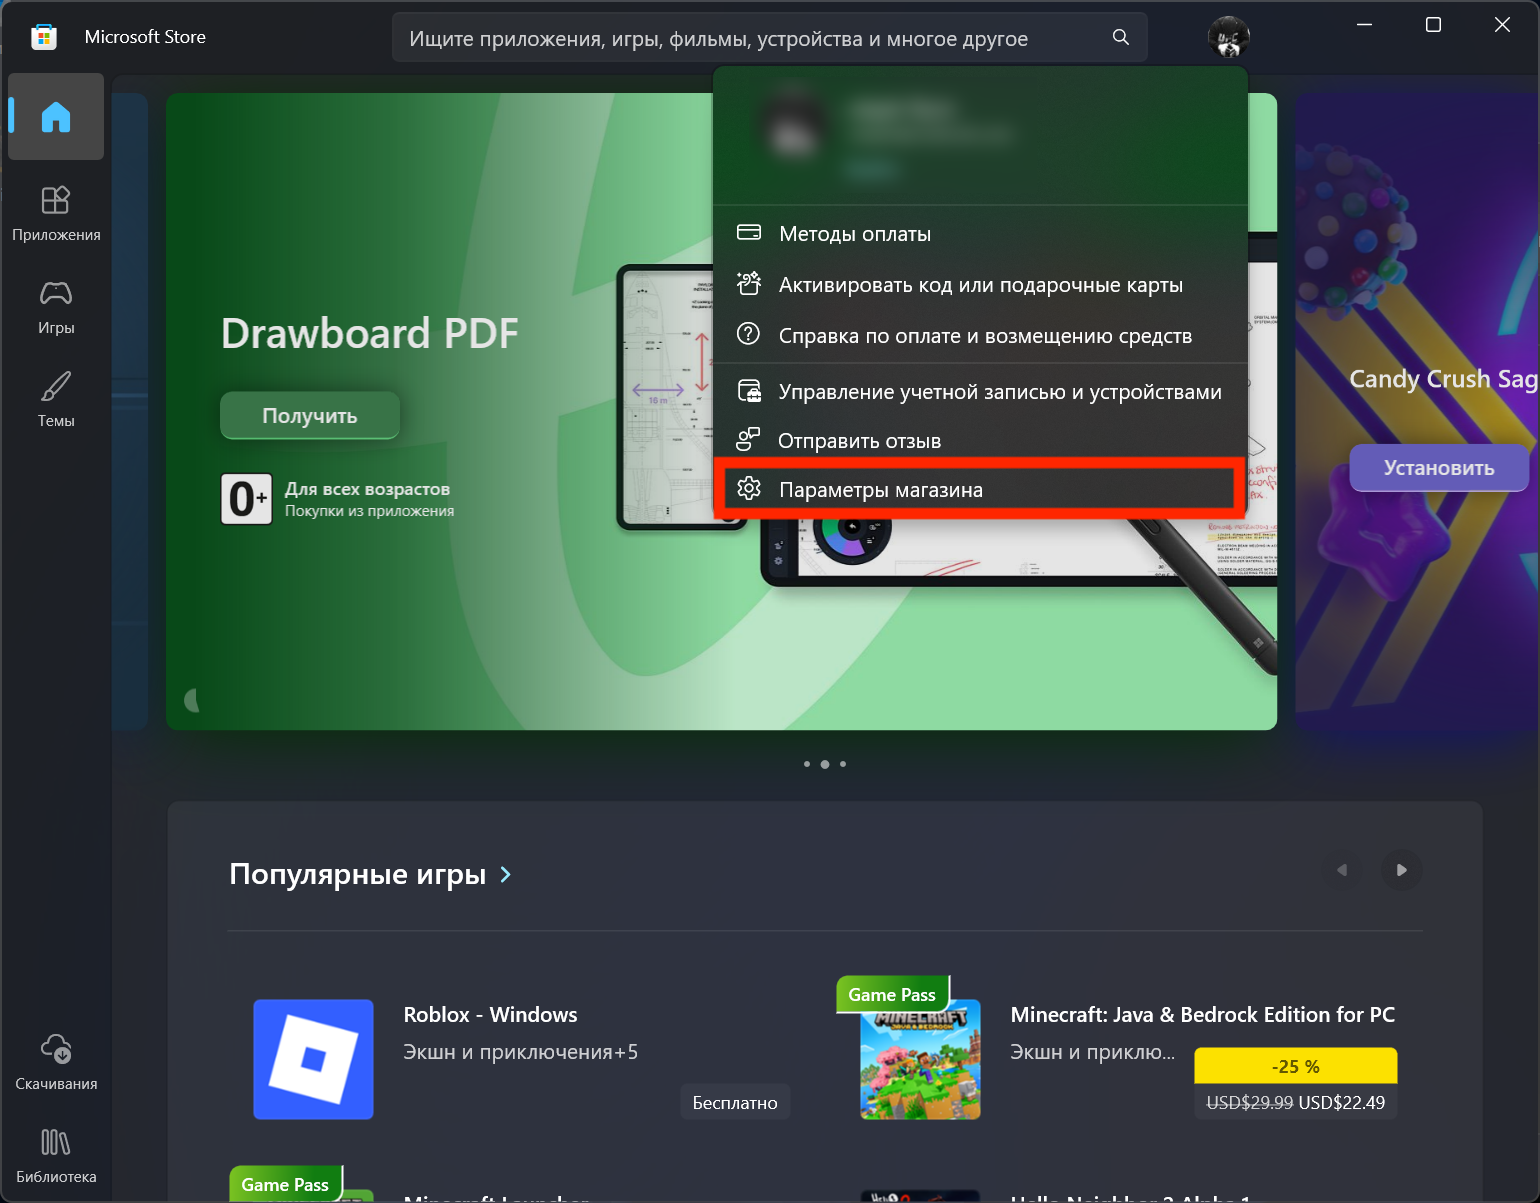Open Параметры магазина
Screen dimensions: 1540x1203
[980, 490]
